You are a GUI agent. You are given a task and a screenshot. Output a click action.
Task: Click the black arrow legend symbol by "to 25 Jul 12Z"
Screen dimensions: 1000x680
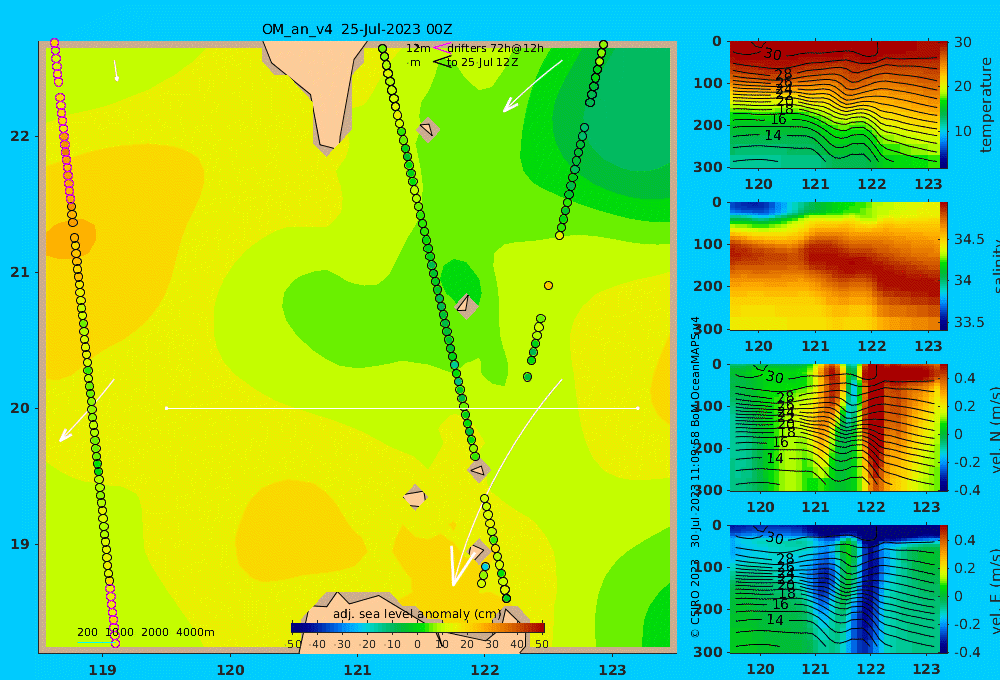tap(441, 62)
